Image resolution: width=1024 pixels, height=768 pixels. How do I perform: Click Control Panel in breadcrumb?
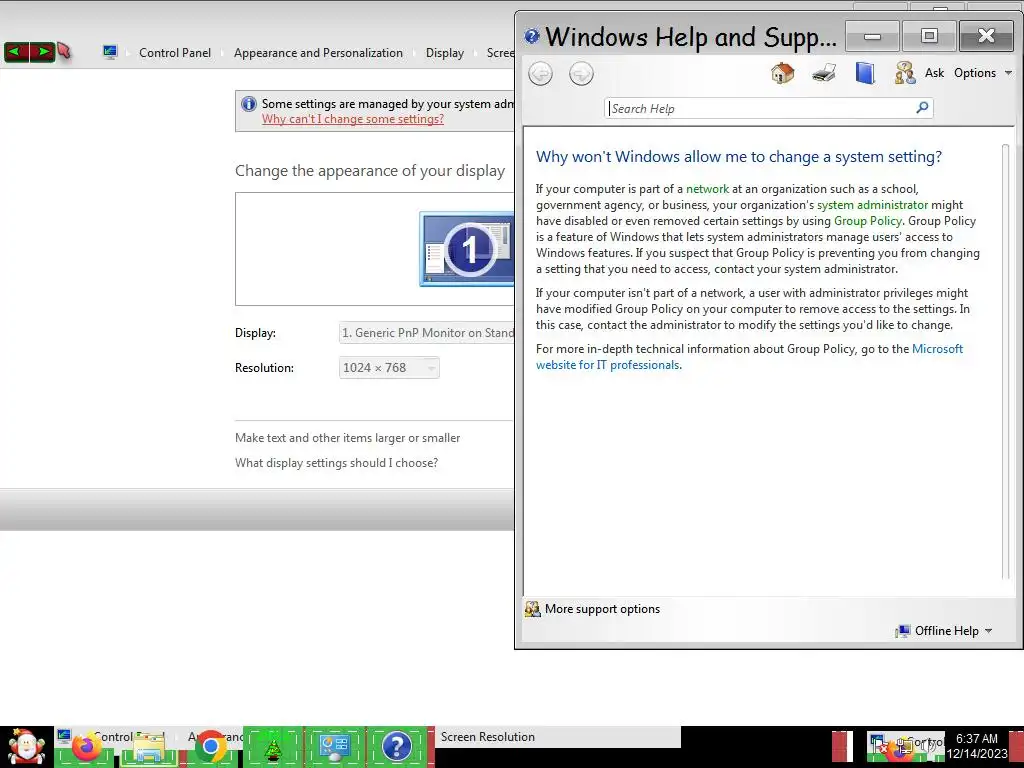point(175,53)
